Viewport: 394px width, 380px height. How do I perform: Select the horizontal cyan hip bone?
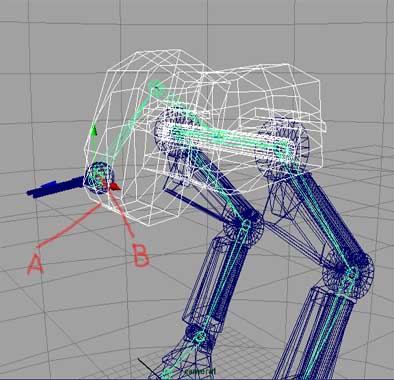[x=230, y=139]
